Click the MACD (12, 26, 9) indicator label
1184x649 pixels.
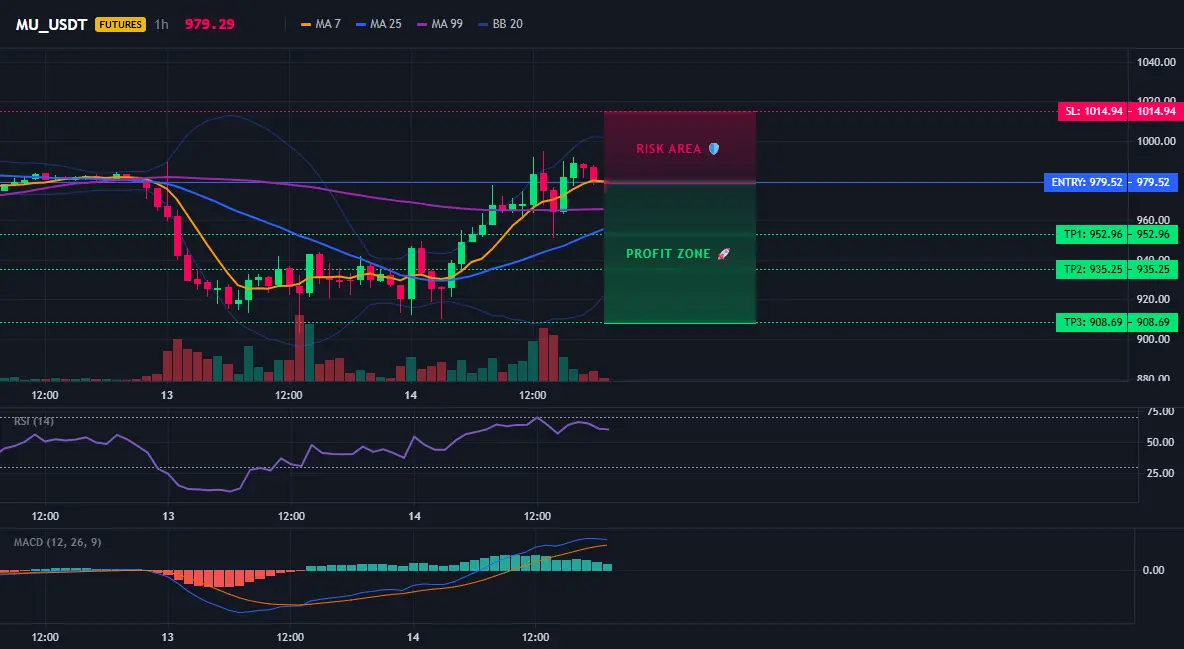pyautogui.click(x=57, y=542)
